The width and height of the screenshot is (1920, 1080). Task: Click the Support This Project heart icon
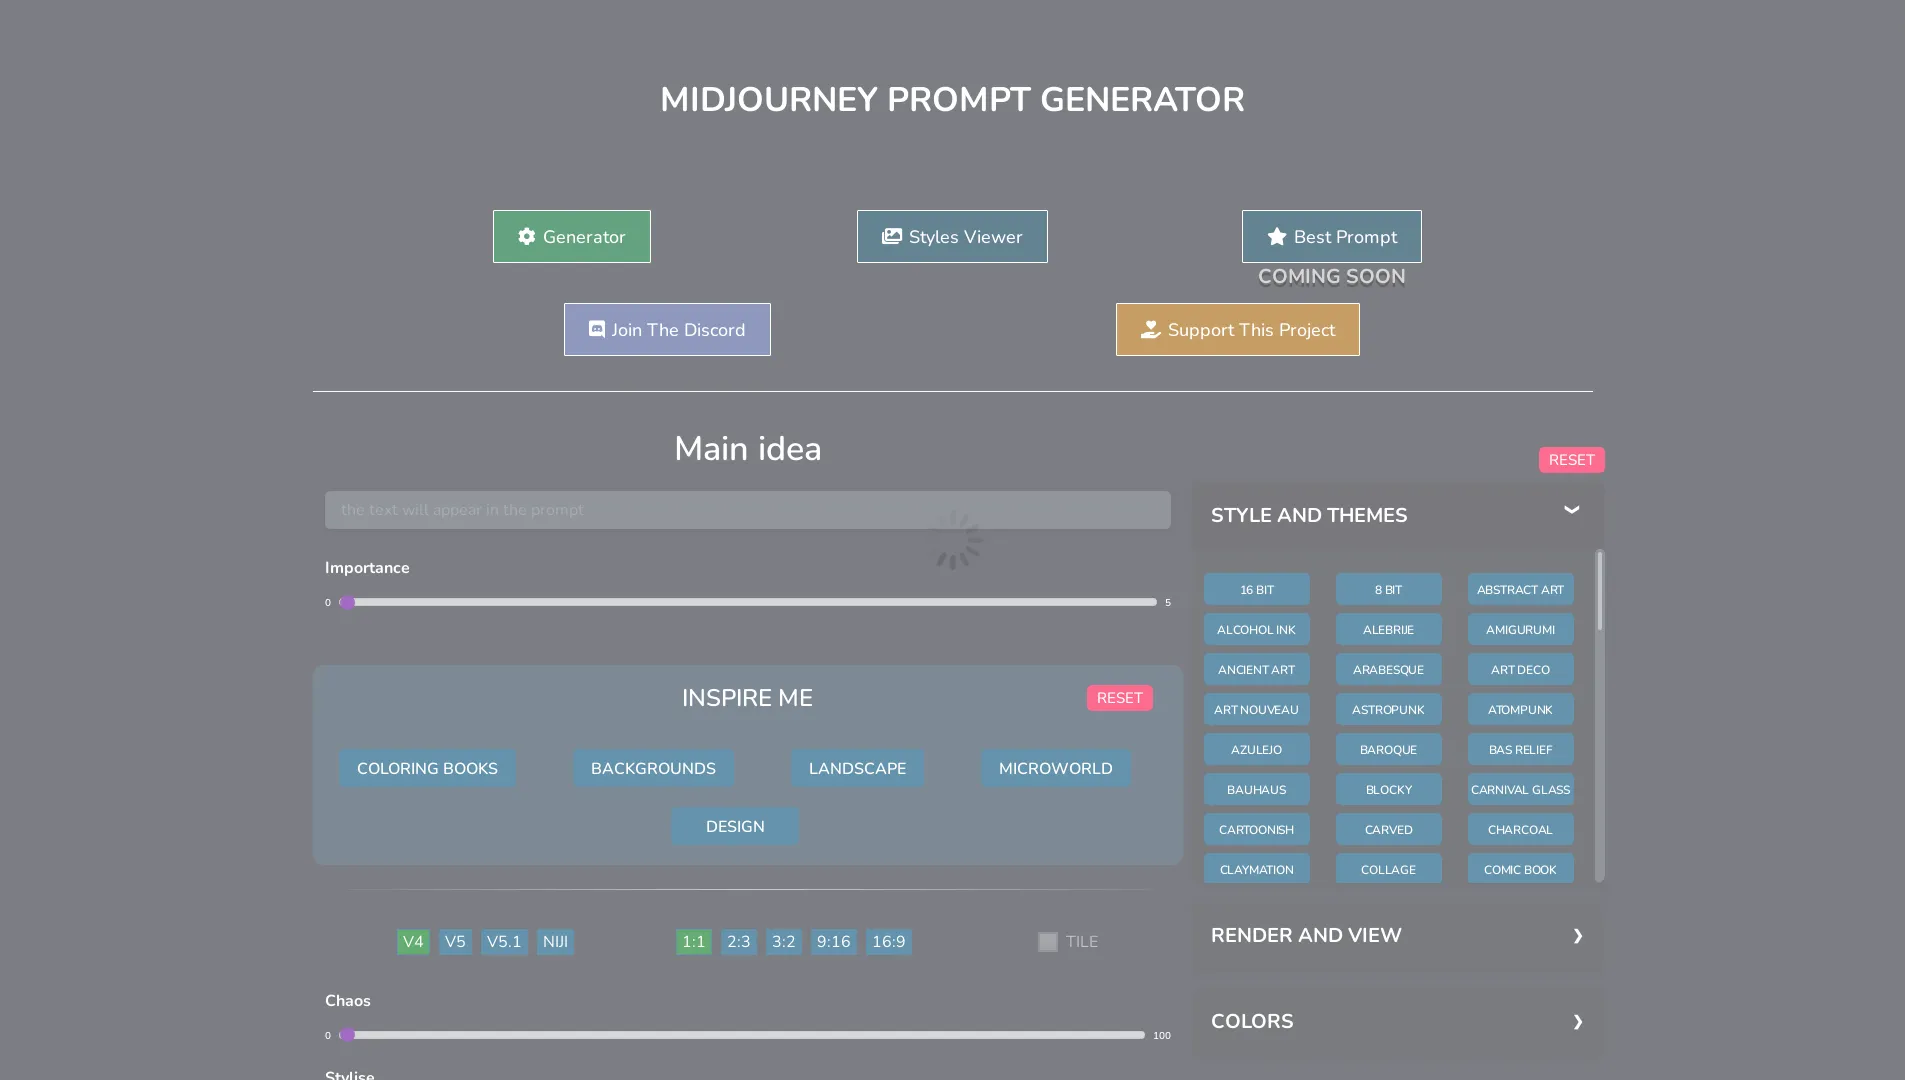point(1147,328)
